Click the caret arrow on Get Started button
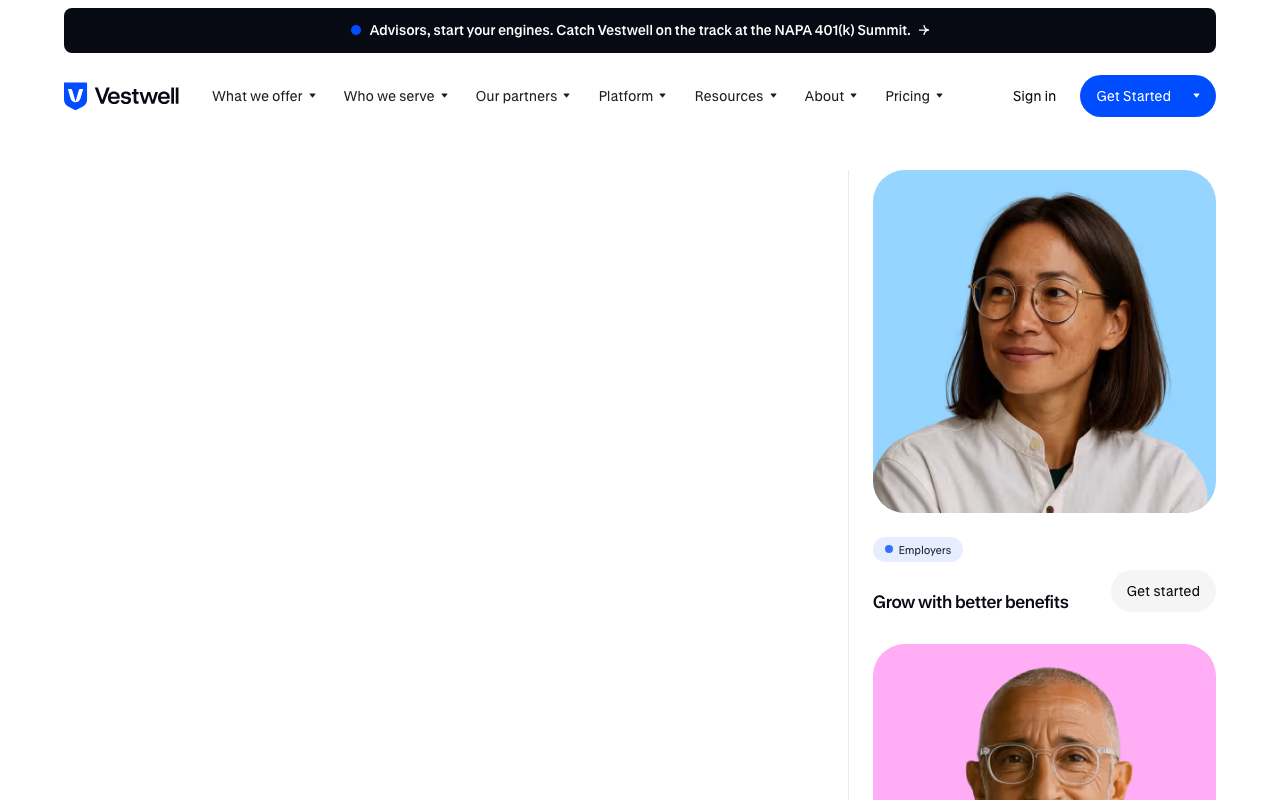 coord(1196,96)
